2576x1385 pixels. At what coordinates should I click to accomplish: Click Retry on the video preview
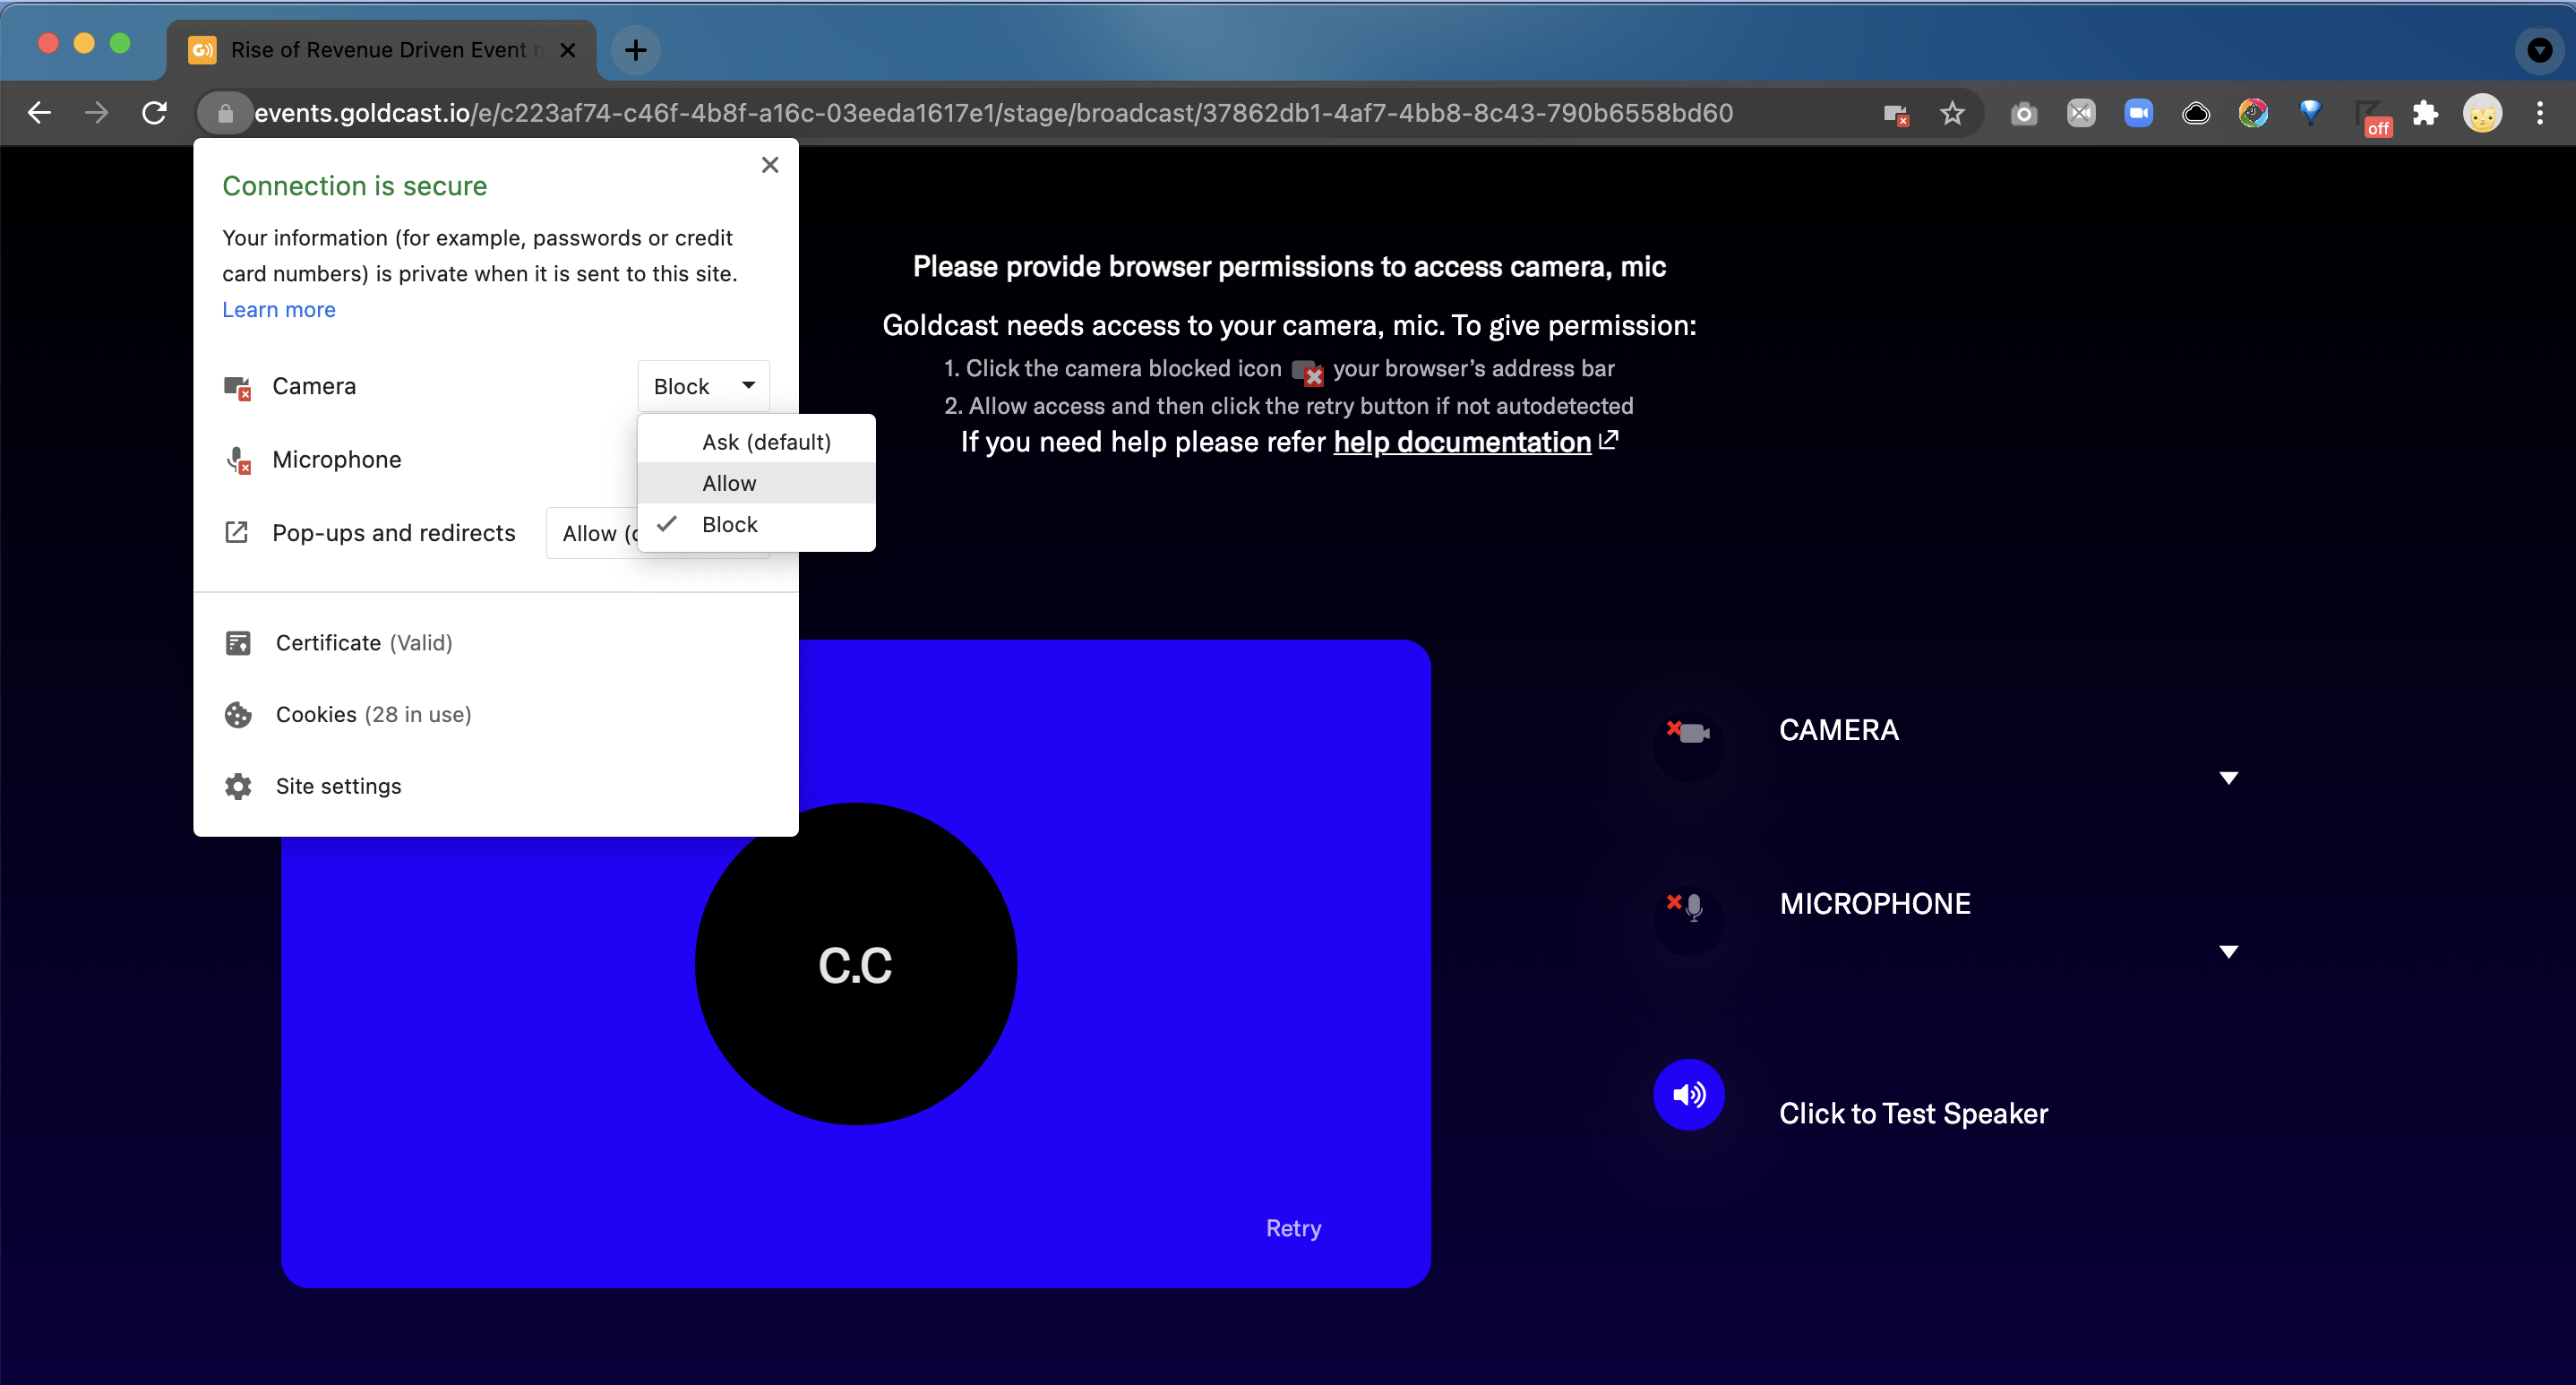click(x=1293, y=1228)
